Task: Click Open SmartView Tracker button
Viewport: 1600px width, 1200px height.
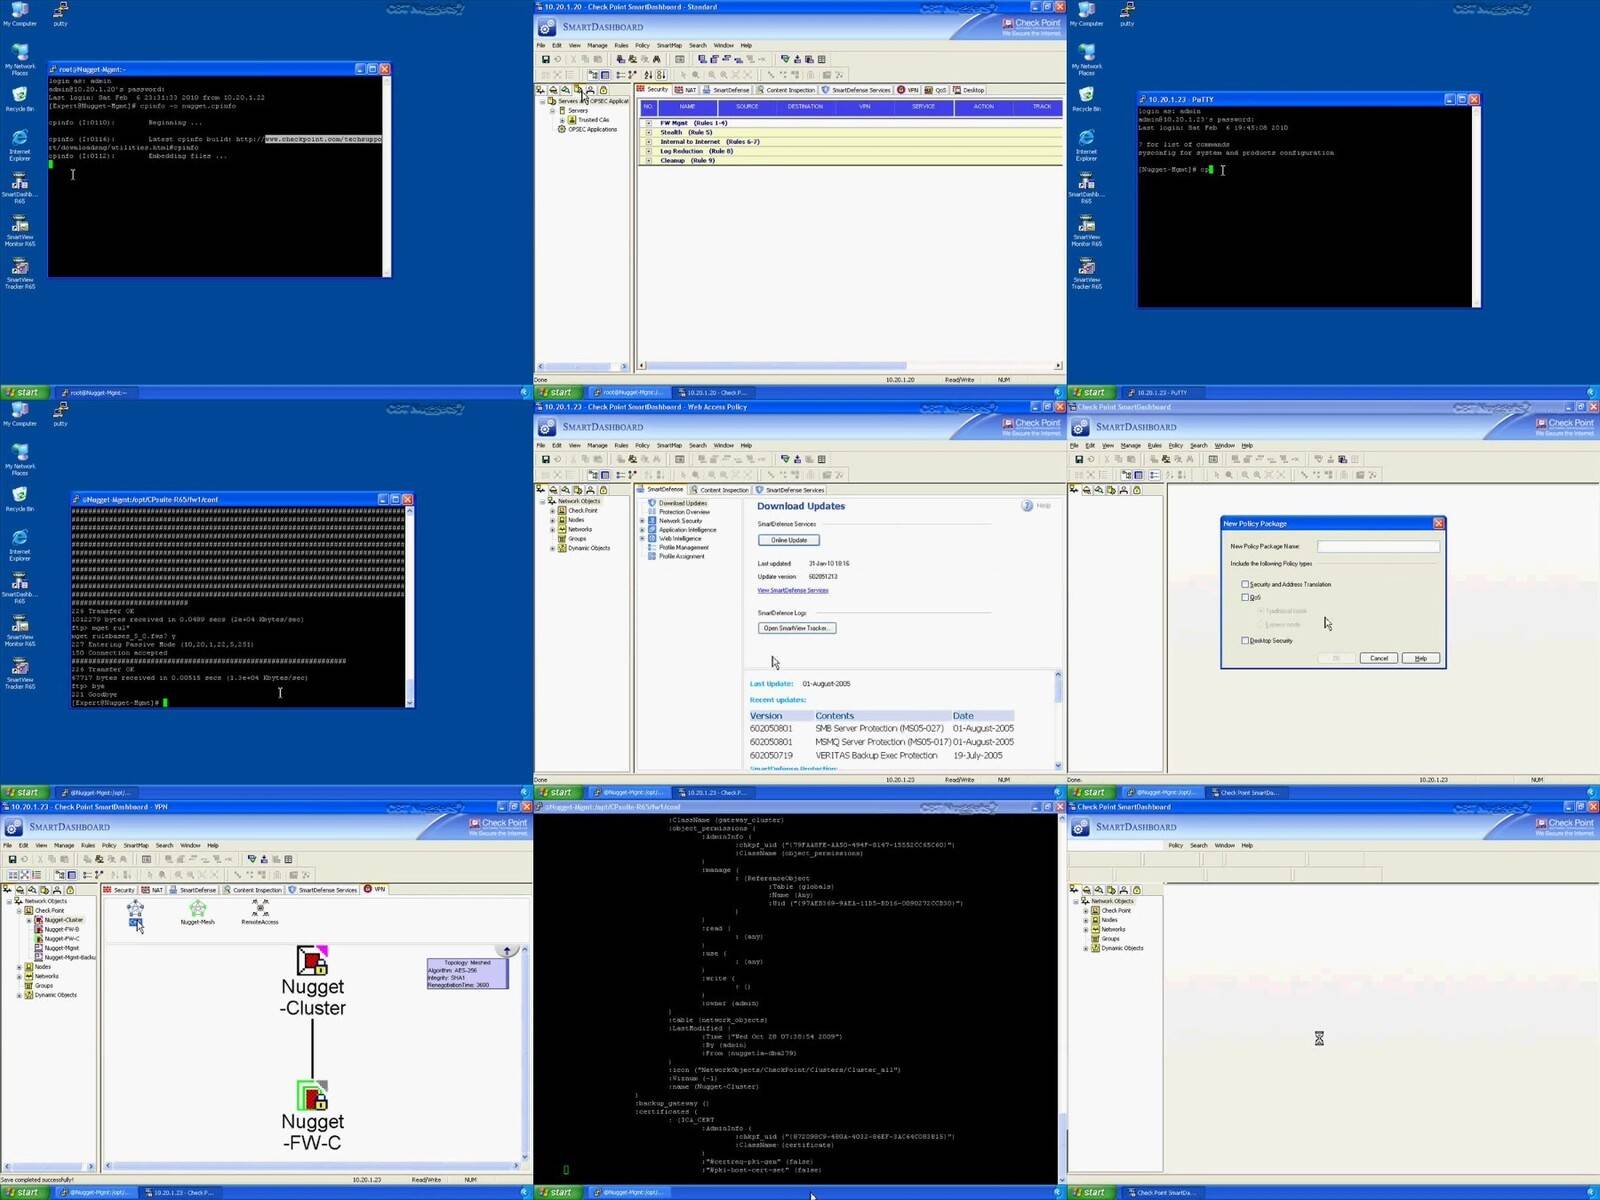Action: coord(797,628)
